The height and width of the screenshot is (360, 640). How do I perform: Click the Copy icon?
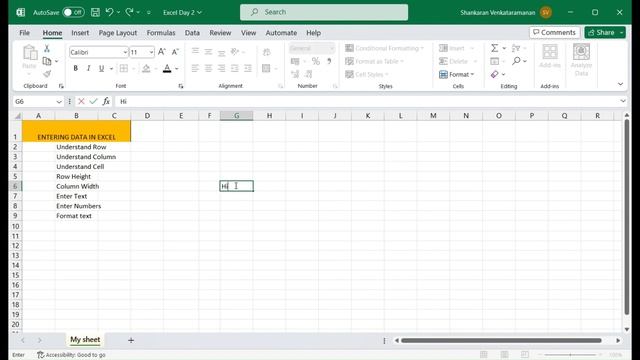tap(47, 61)
